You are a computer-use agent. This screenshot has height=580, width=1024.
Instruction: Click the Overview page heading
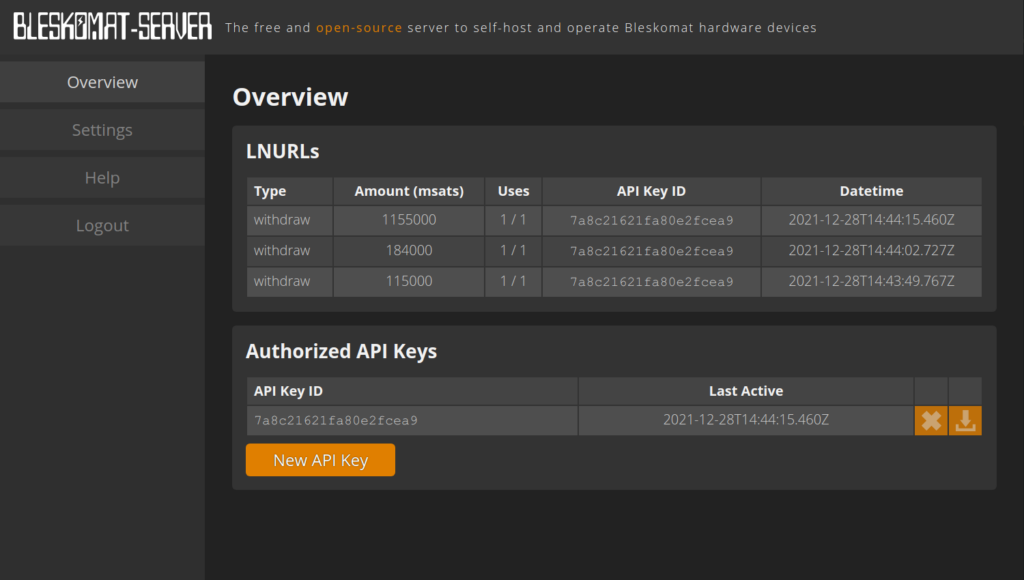(x=291, y=97)
